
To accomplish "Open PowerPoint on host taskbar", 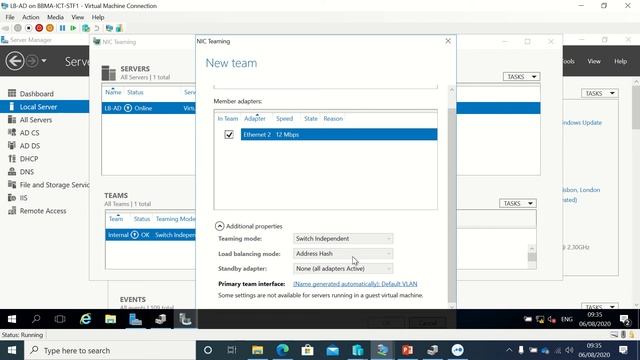I will click(x=407, y=350).
